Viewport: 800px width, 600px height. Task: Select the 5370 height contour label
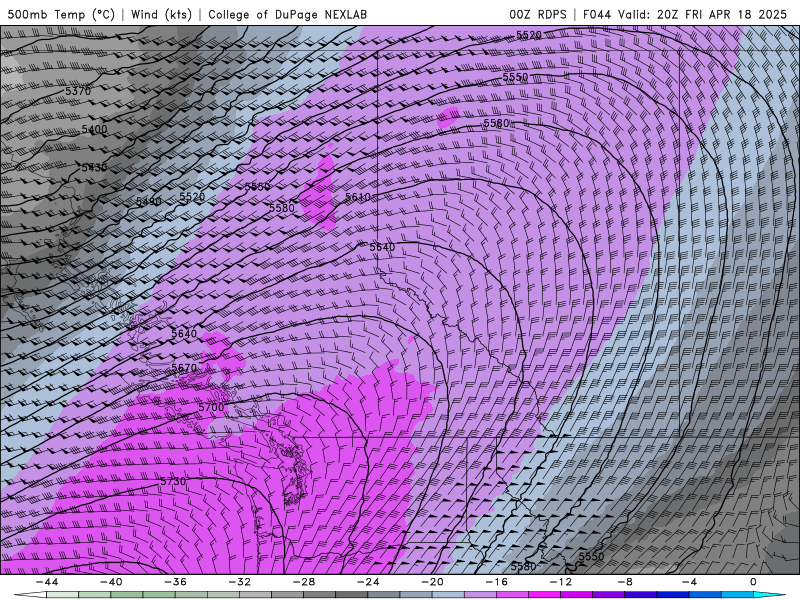(78, 91)
